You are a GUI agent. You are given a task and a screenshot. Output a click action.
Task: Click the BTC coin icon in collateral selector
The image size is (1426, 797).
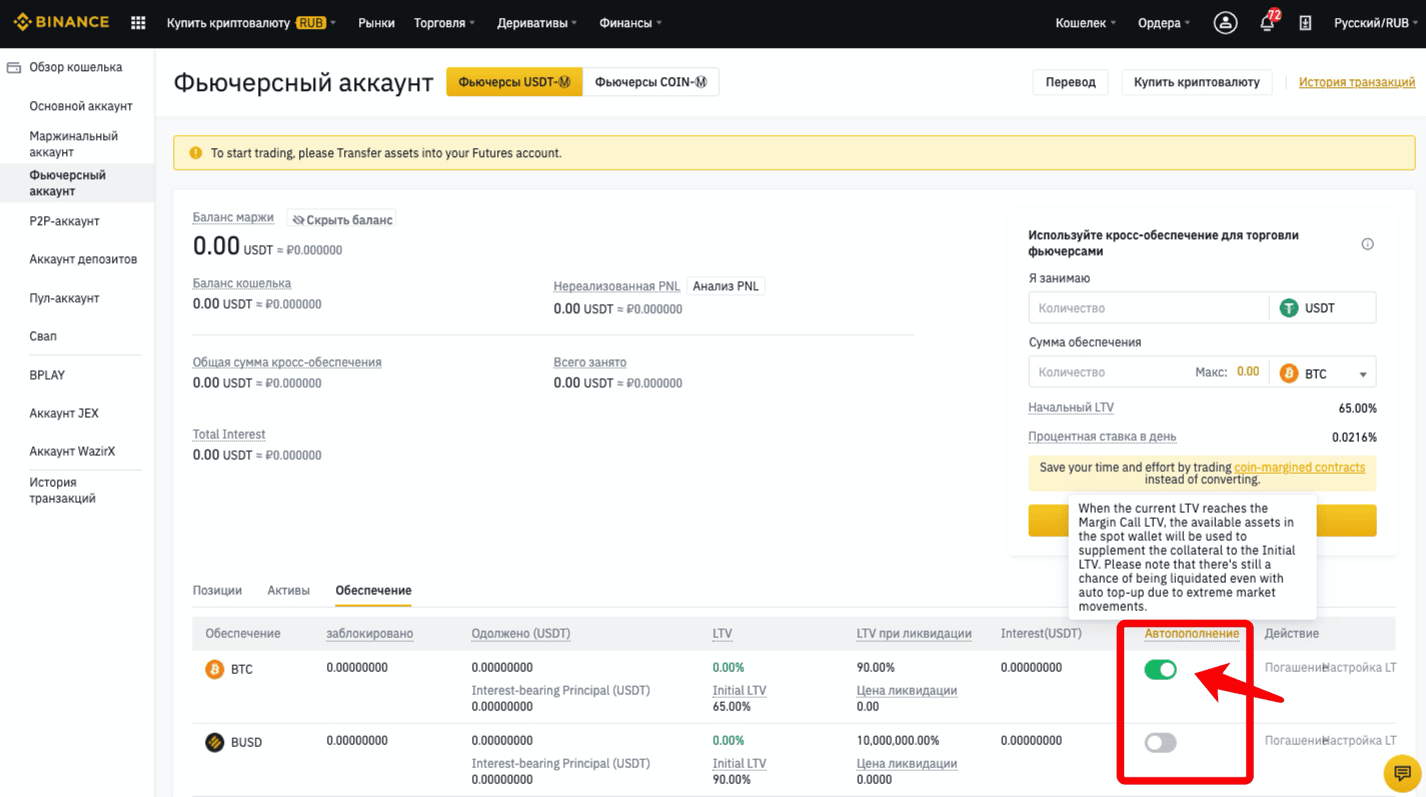tap(1289, 373)
